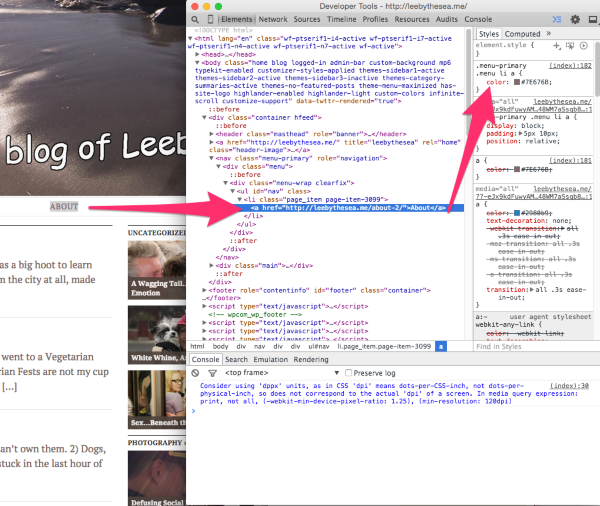Screen dimensions: 600x506
Task: Open DevTools settings gear
Action: pos(575,19)
